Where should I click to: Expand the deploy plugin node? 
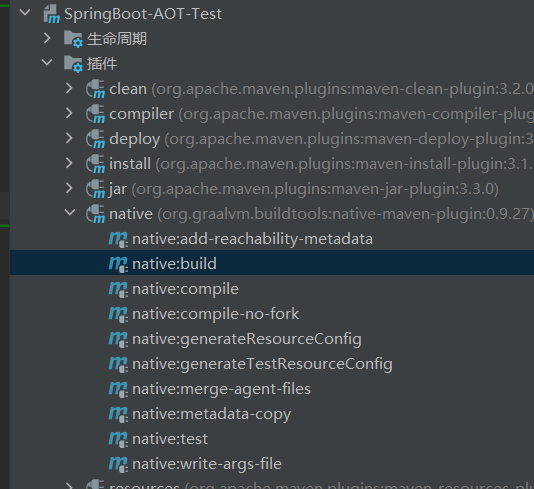point(69,138)
